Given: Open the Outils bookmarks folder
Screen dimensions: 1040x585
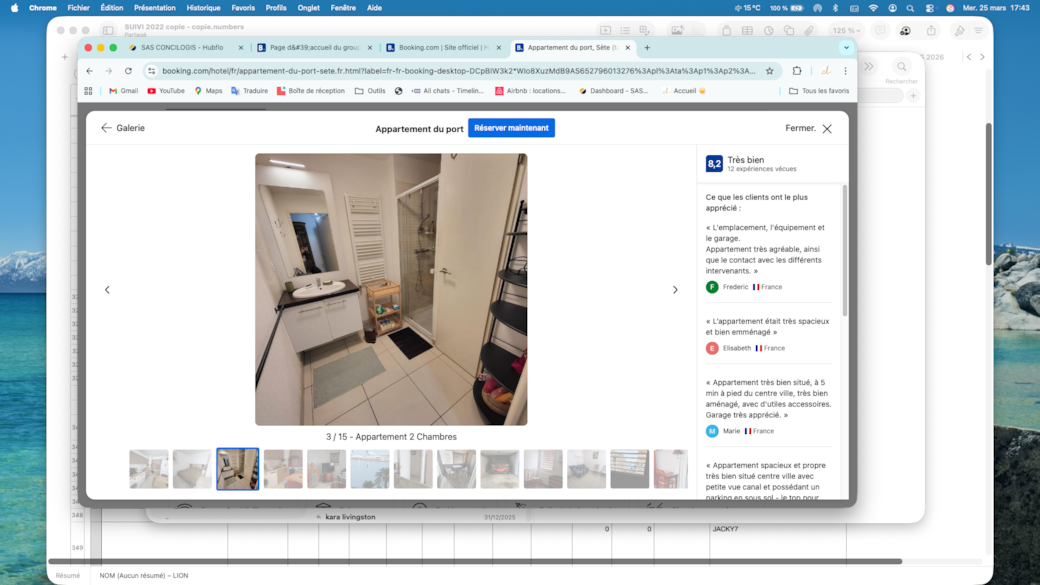Looking at the screenshot, I should [x=370, y=91].
